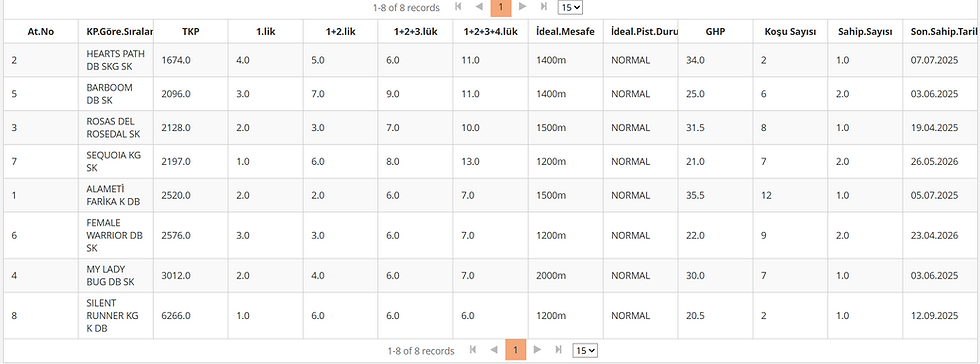
Task: Sort by KP.Göre.Sıralar column header
Action: pos(116,32)
